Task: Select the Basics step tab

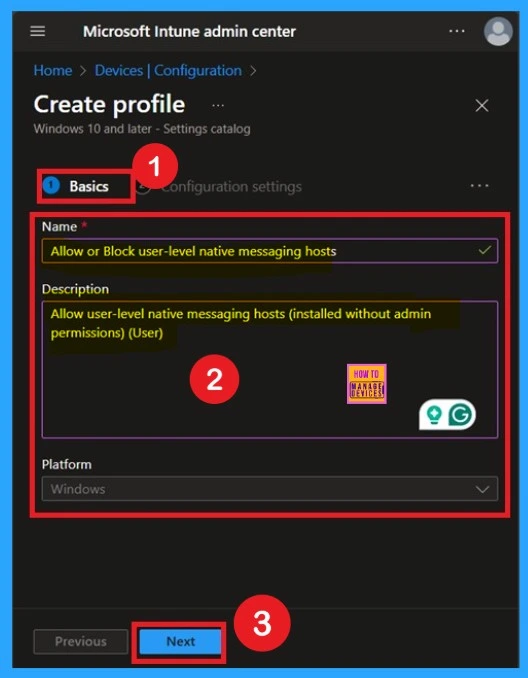Action: pos(76,186)
